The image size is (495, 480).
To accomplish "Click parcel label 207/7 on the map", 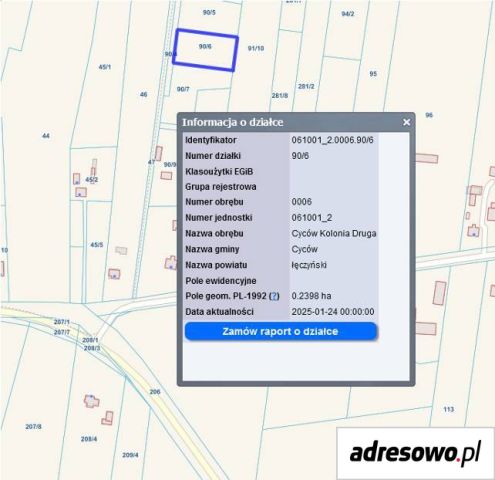I will coord(62,332).
